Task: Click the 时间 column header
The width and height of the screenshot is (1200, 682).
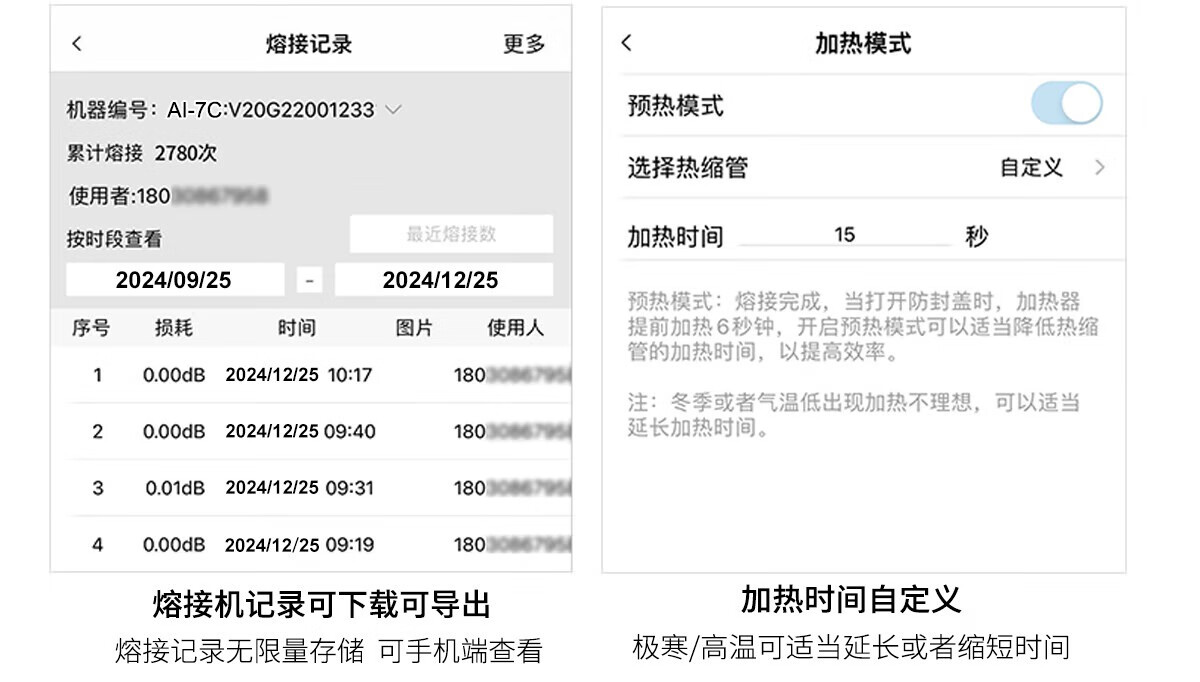Action: coord(296,328)
